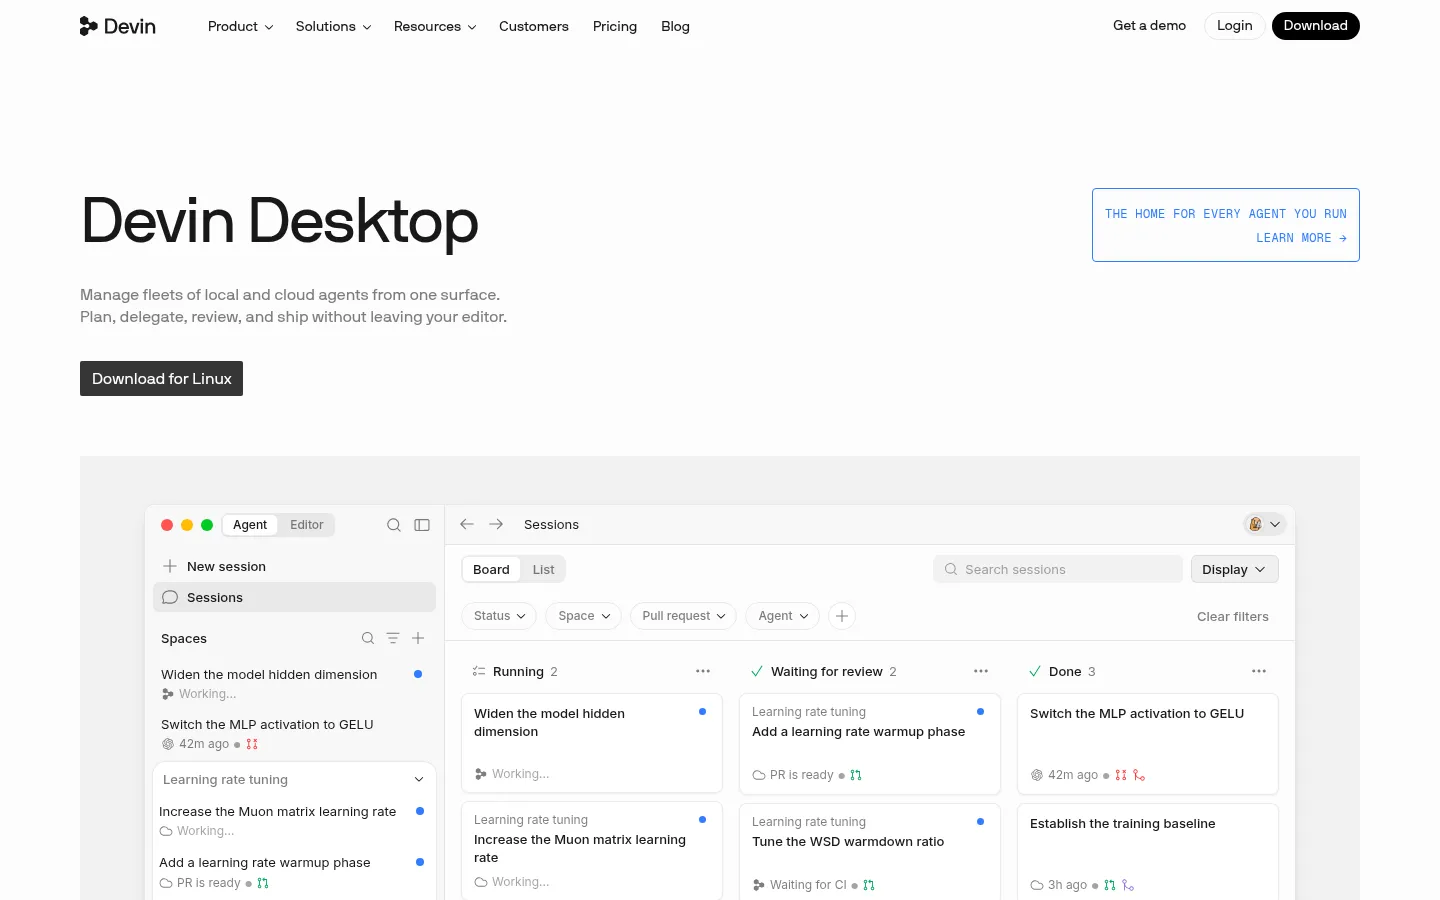Add a filter with the circled plus icon
The width and height of the screenshot is (1440, 900).
(842, 616)
